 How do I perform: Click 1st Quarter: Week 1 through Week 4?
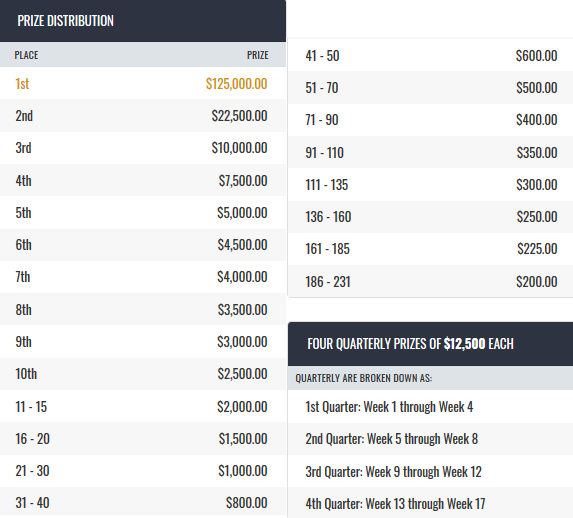(389, 407)
